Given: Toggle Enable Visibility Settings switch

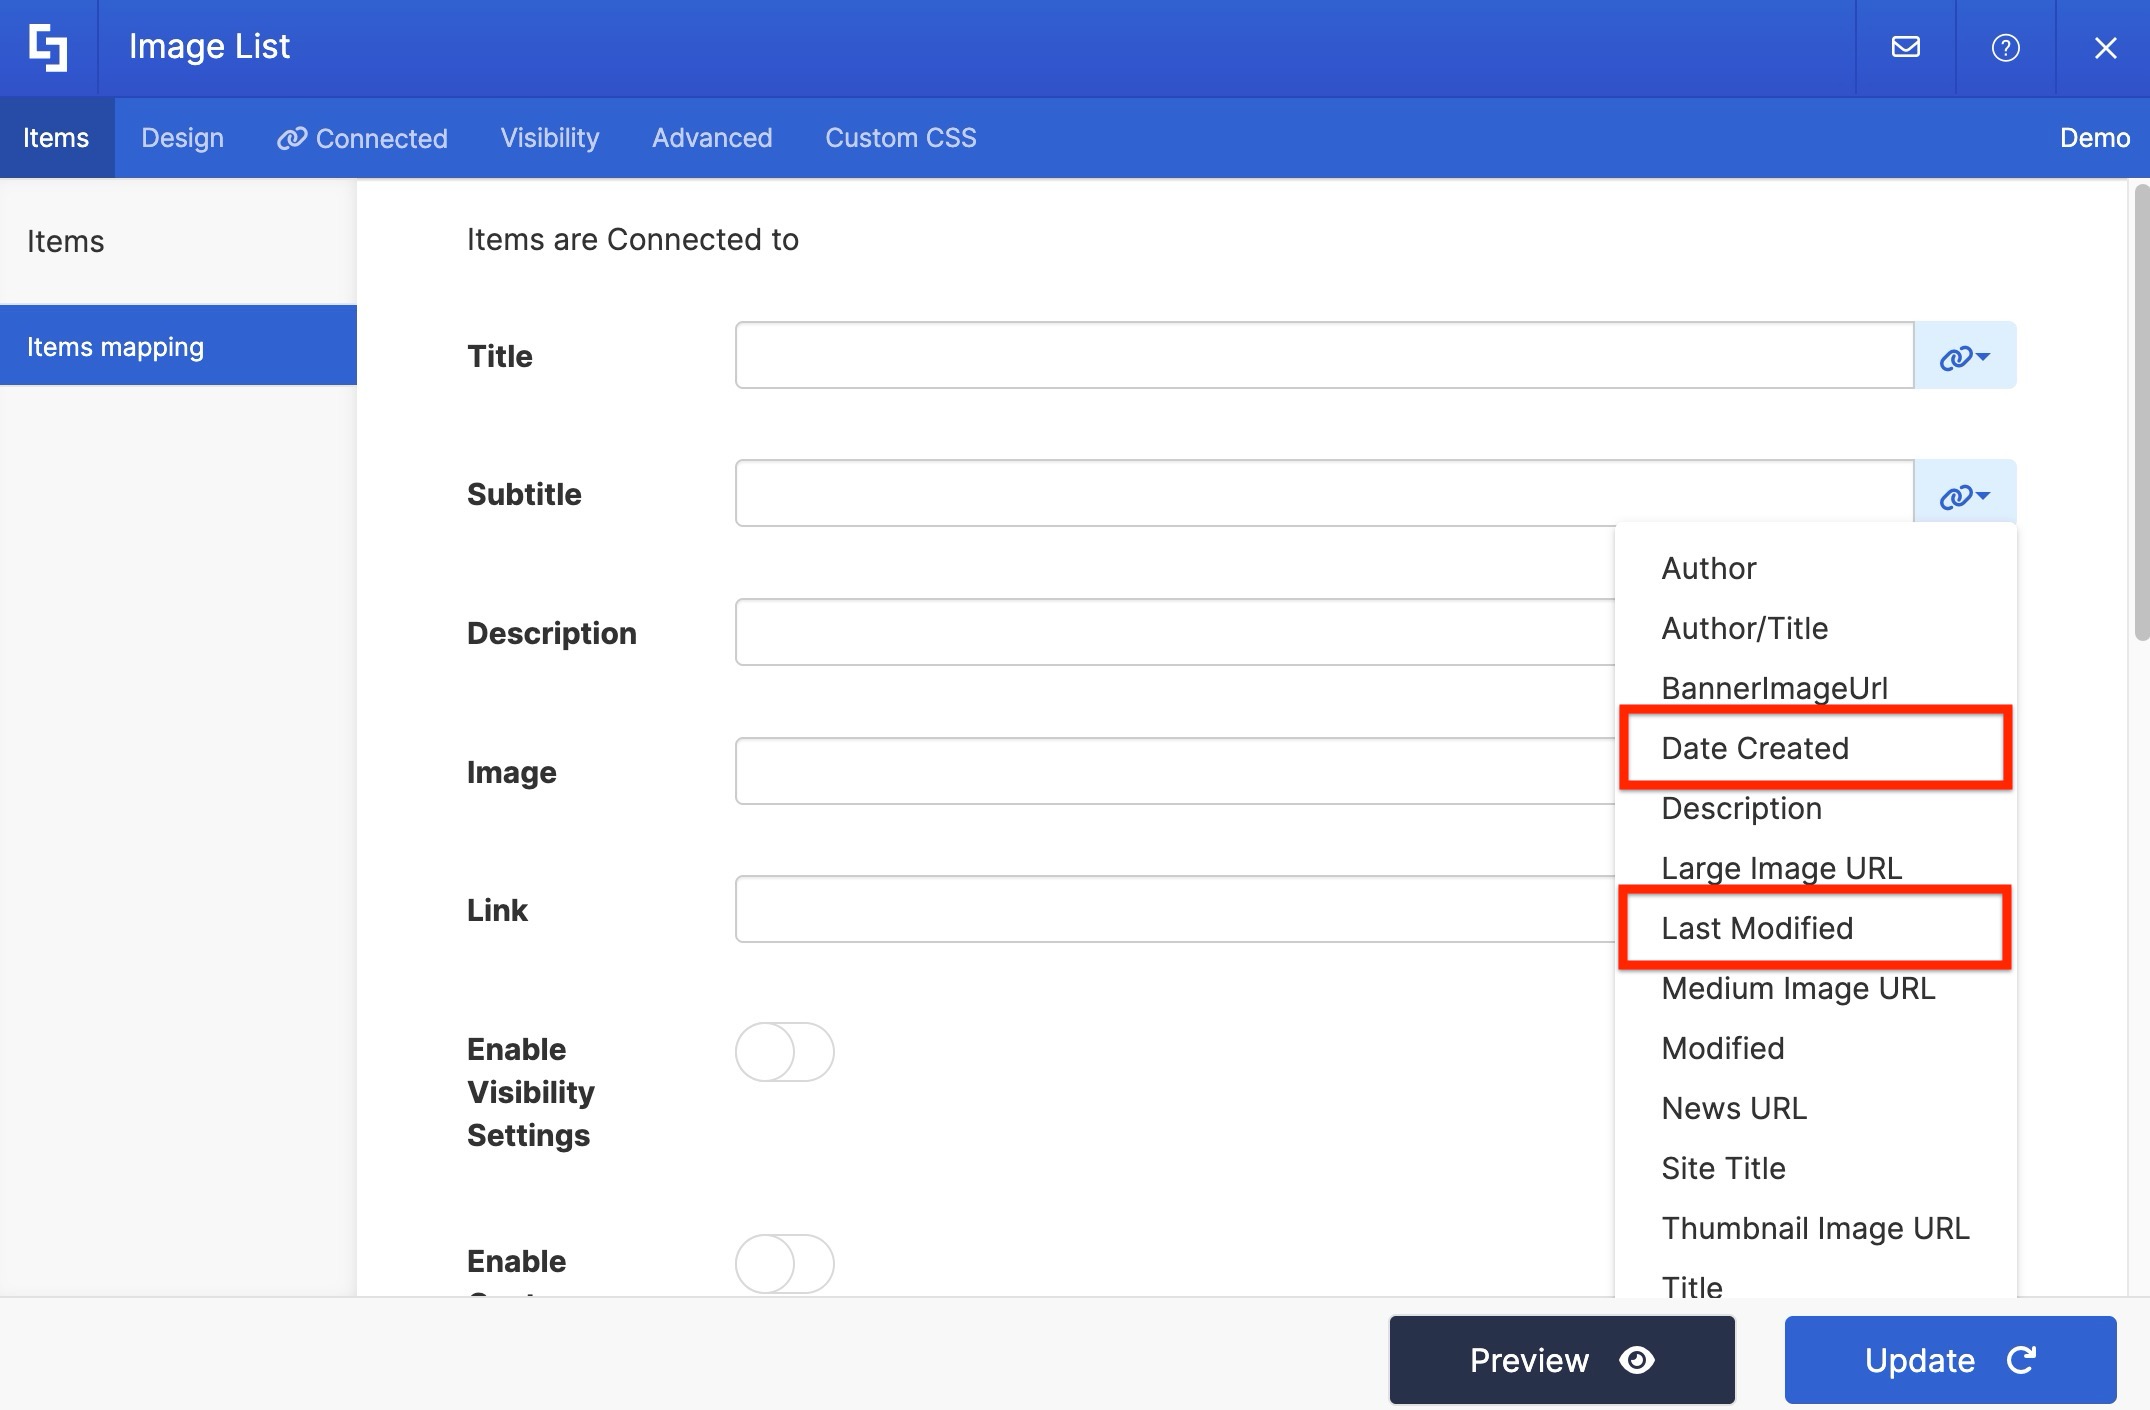Looking at the screenshot, I should [784, 1052].
